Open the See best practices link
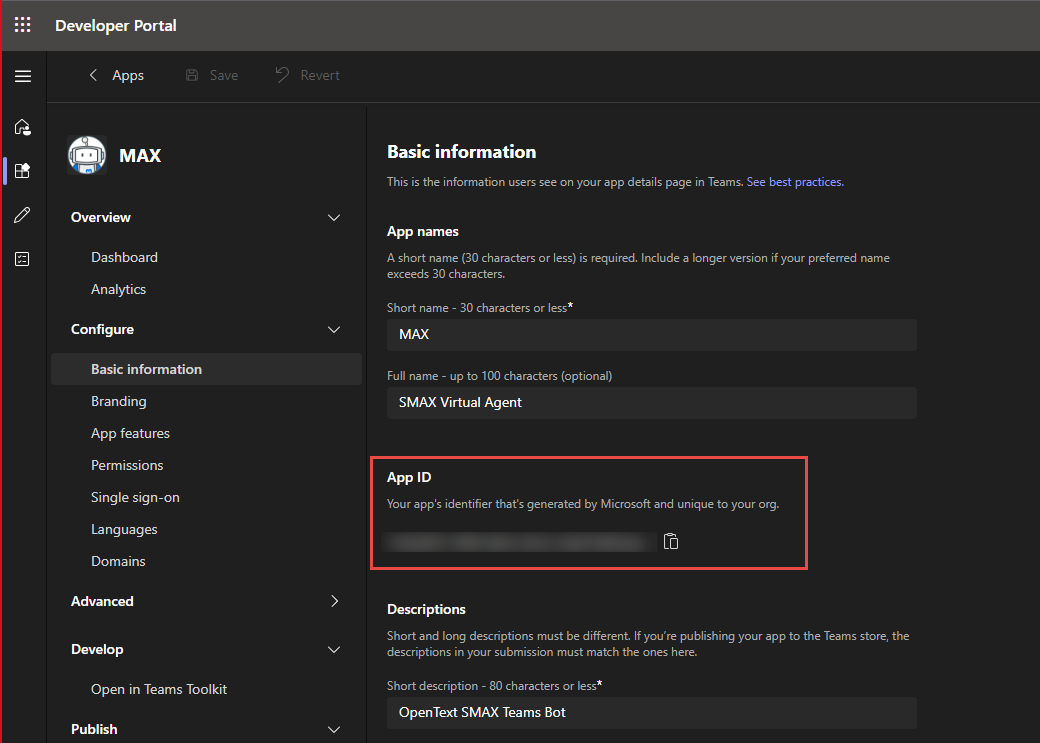Image resolution: width=1040 pixels, height=743 pixels. [795, 181]
